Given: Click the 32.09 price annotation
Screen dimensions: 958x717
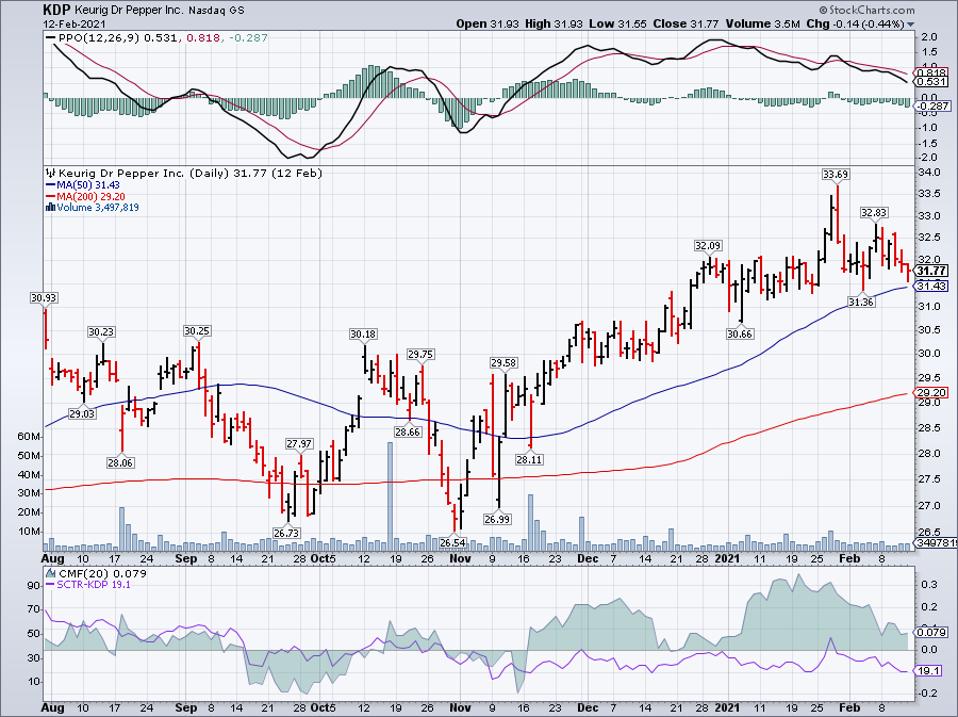Looking at the screenshot, I should click(708, 246).
